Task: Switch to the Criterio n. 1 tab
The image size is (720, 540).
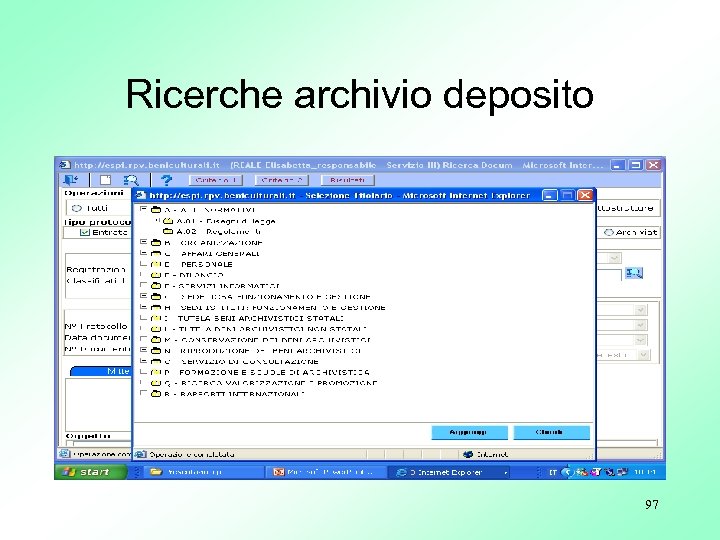Action: click(x=216, y=180)
